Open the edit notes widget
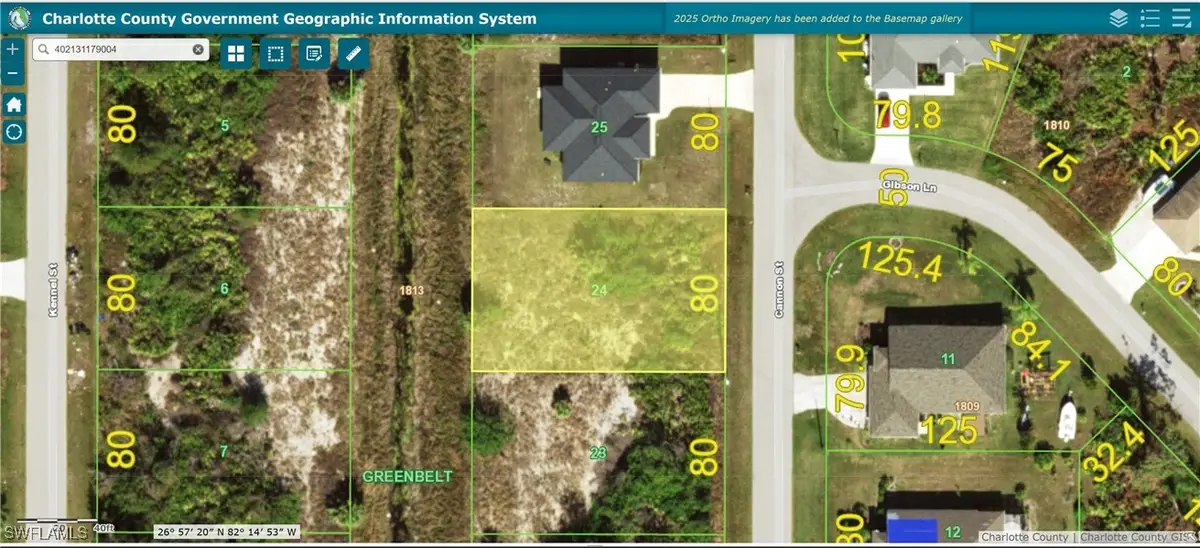 tap(313, 54)
